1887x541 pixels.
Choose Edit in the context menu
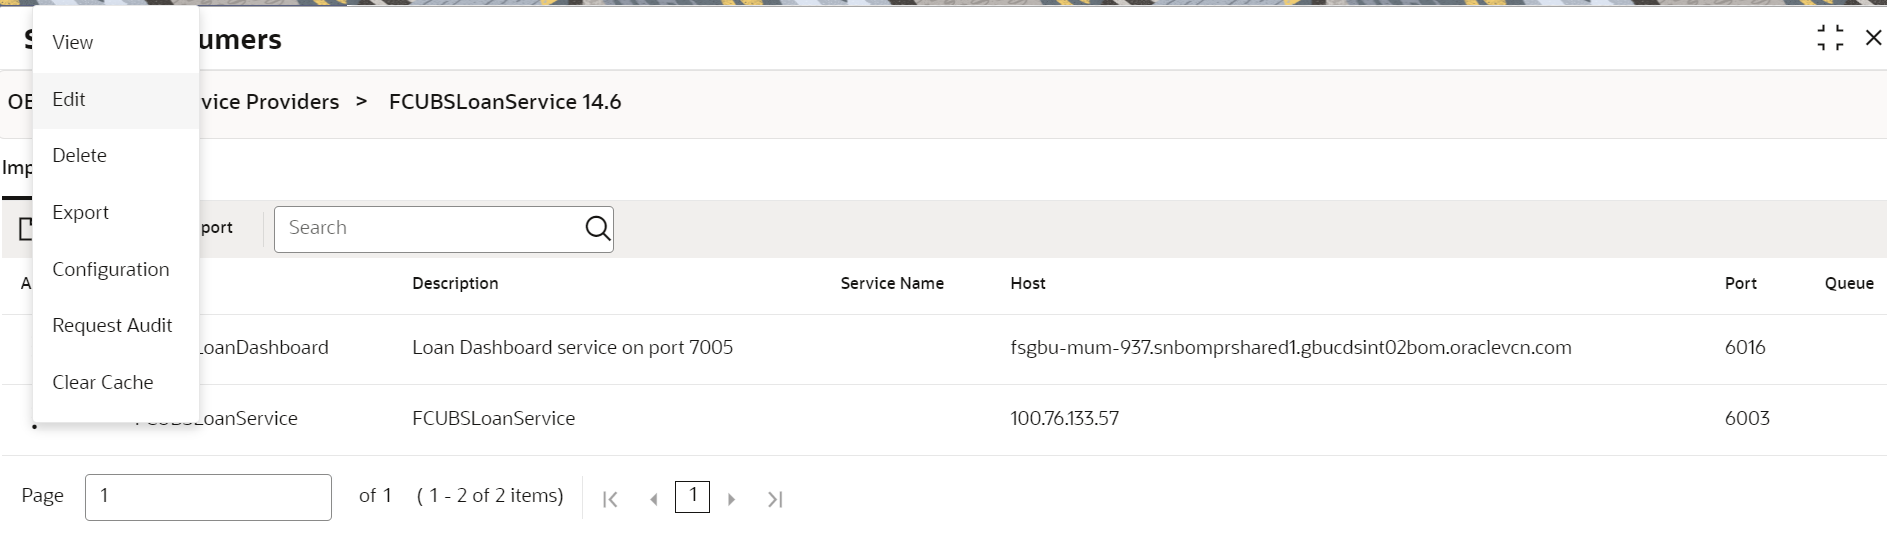point(69,100)
